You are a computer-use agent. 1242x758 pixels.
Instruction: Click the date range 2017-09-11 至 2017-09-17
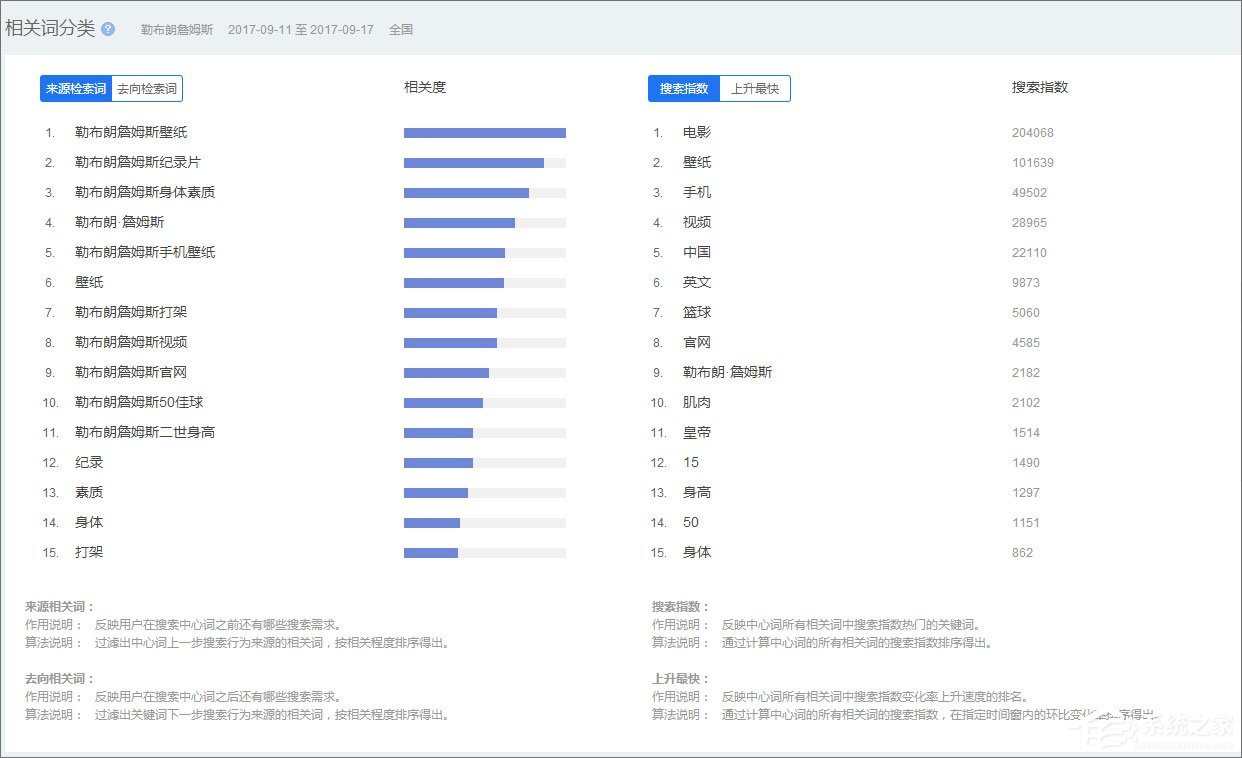click(300, 29)
